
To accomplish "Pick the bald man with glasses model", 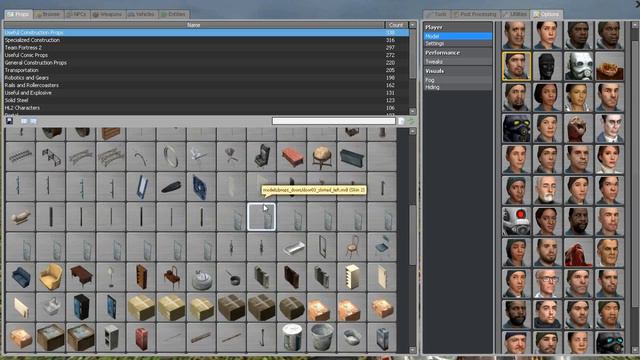I will (547, 283).
